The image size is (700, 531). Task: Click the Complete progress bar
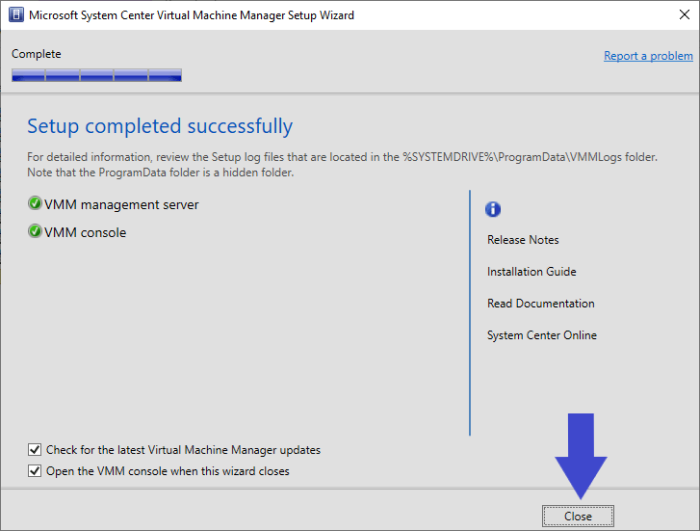point(96,75)
